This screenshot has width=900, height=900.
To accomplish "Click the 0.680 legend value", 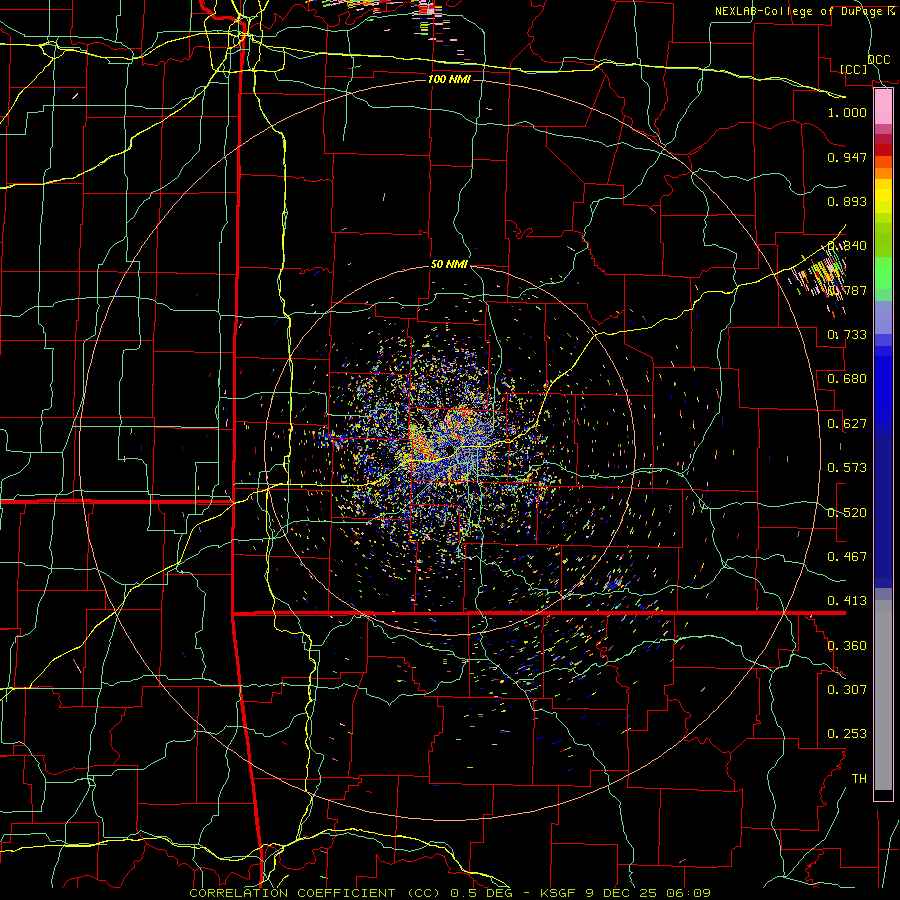I will (x=847, y=379).
